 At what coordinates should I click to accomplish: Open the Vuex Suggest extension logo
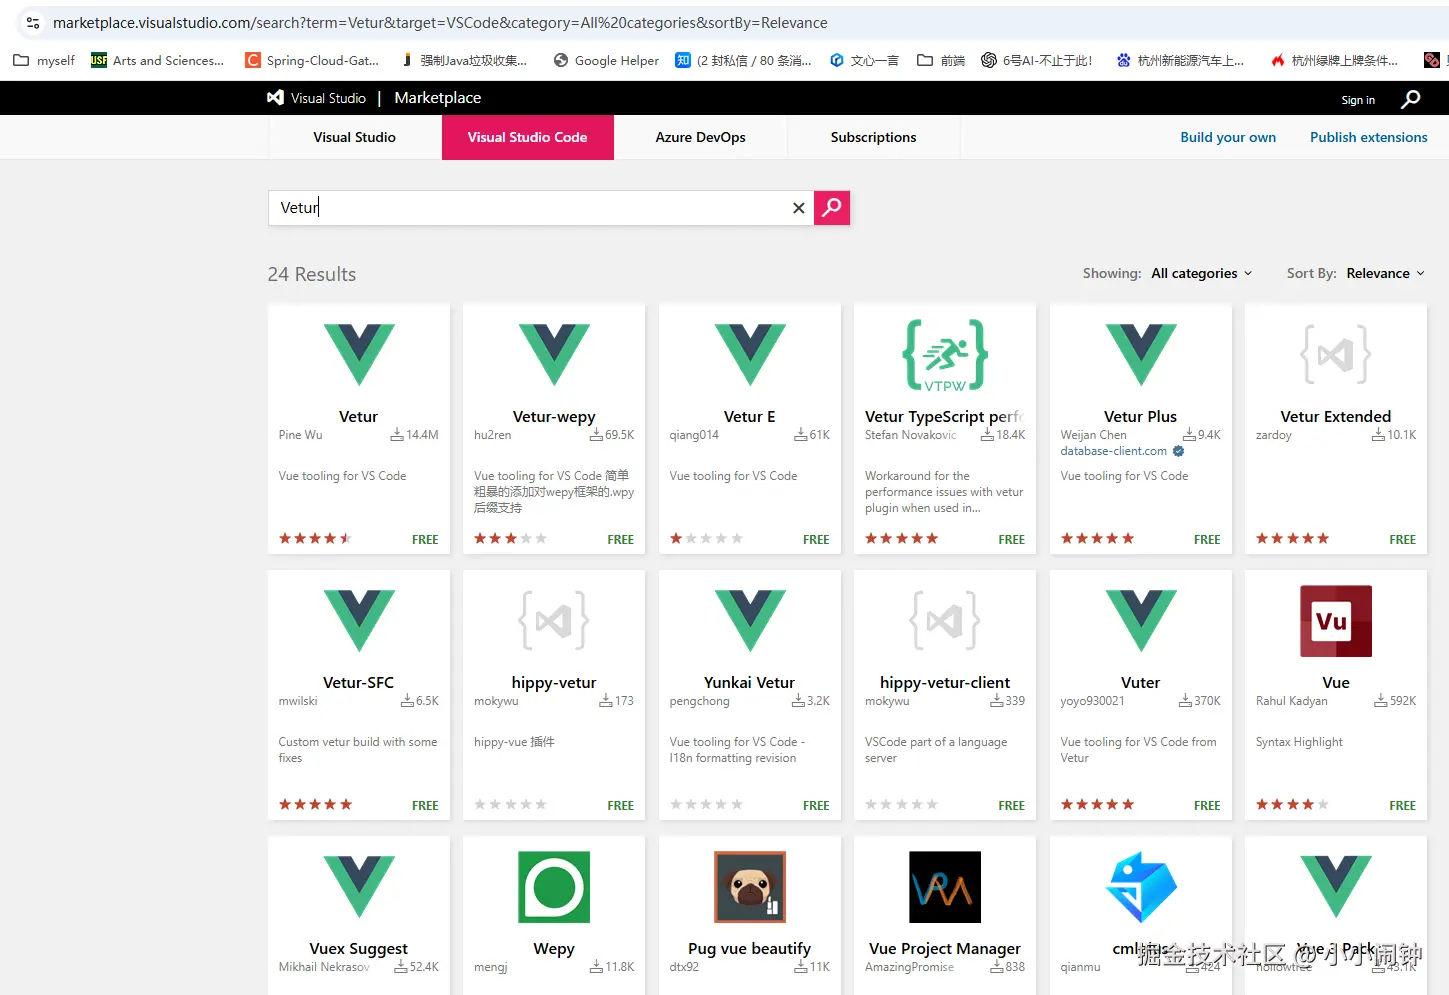pos(359,886)
